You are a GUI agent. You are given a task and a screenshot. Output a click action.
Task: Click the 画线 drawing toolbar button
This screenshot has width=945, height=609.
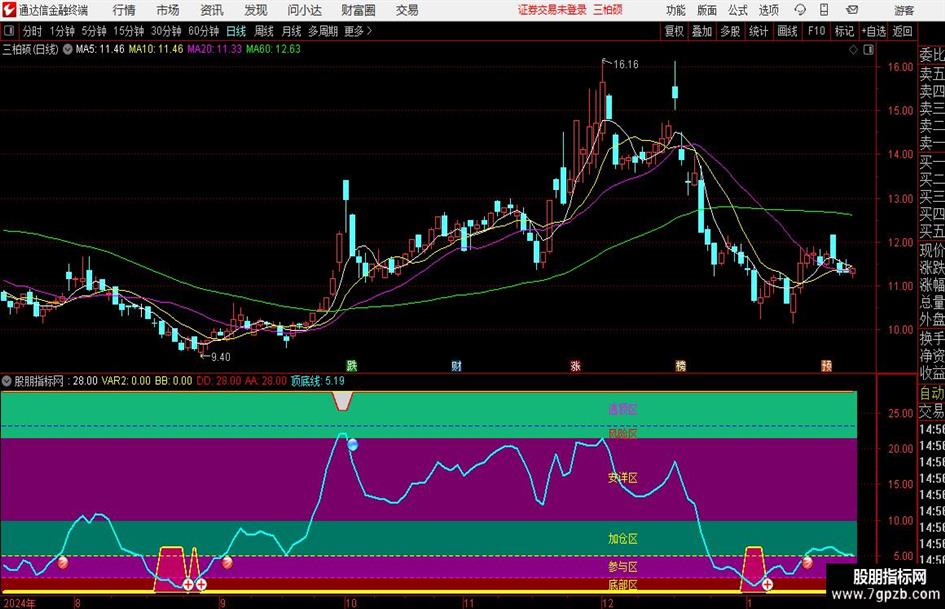pos(788,31)
